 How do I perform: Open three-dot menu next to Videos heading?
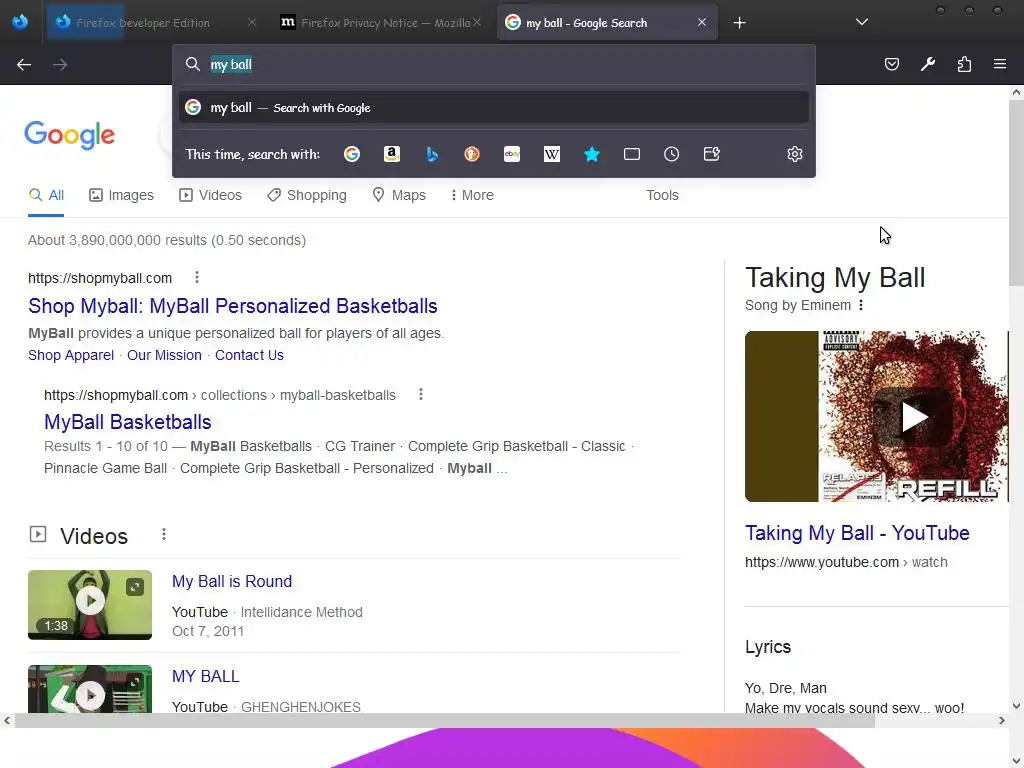[x=164, y=535]
